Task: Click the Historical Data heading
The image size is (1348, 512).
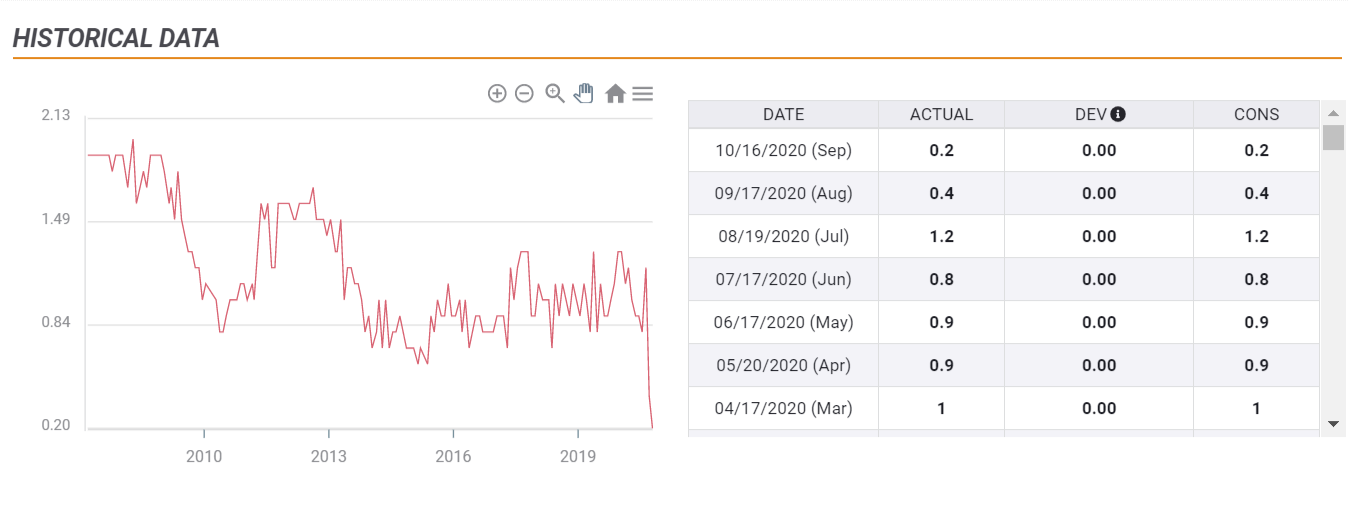Action: pyautogui.click(x=116, y=39)
